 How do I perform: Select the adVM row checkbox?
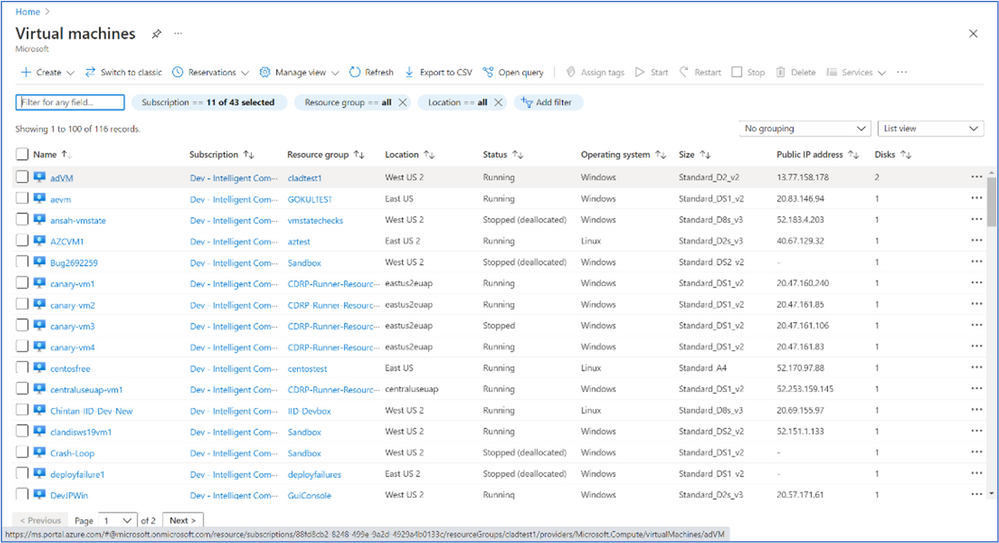[22, 177]
